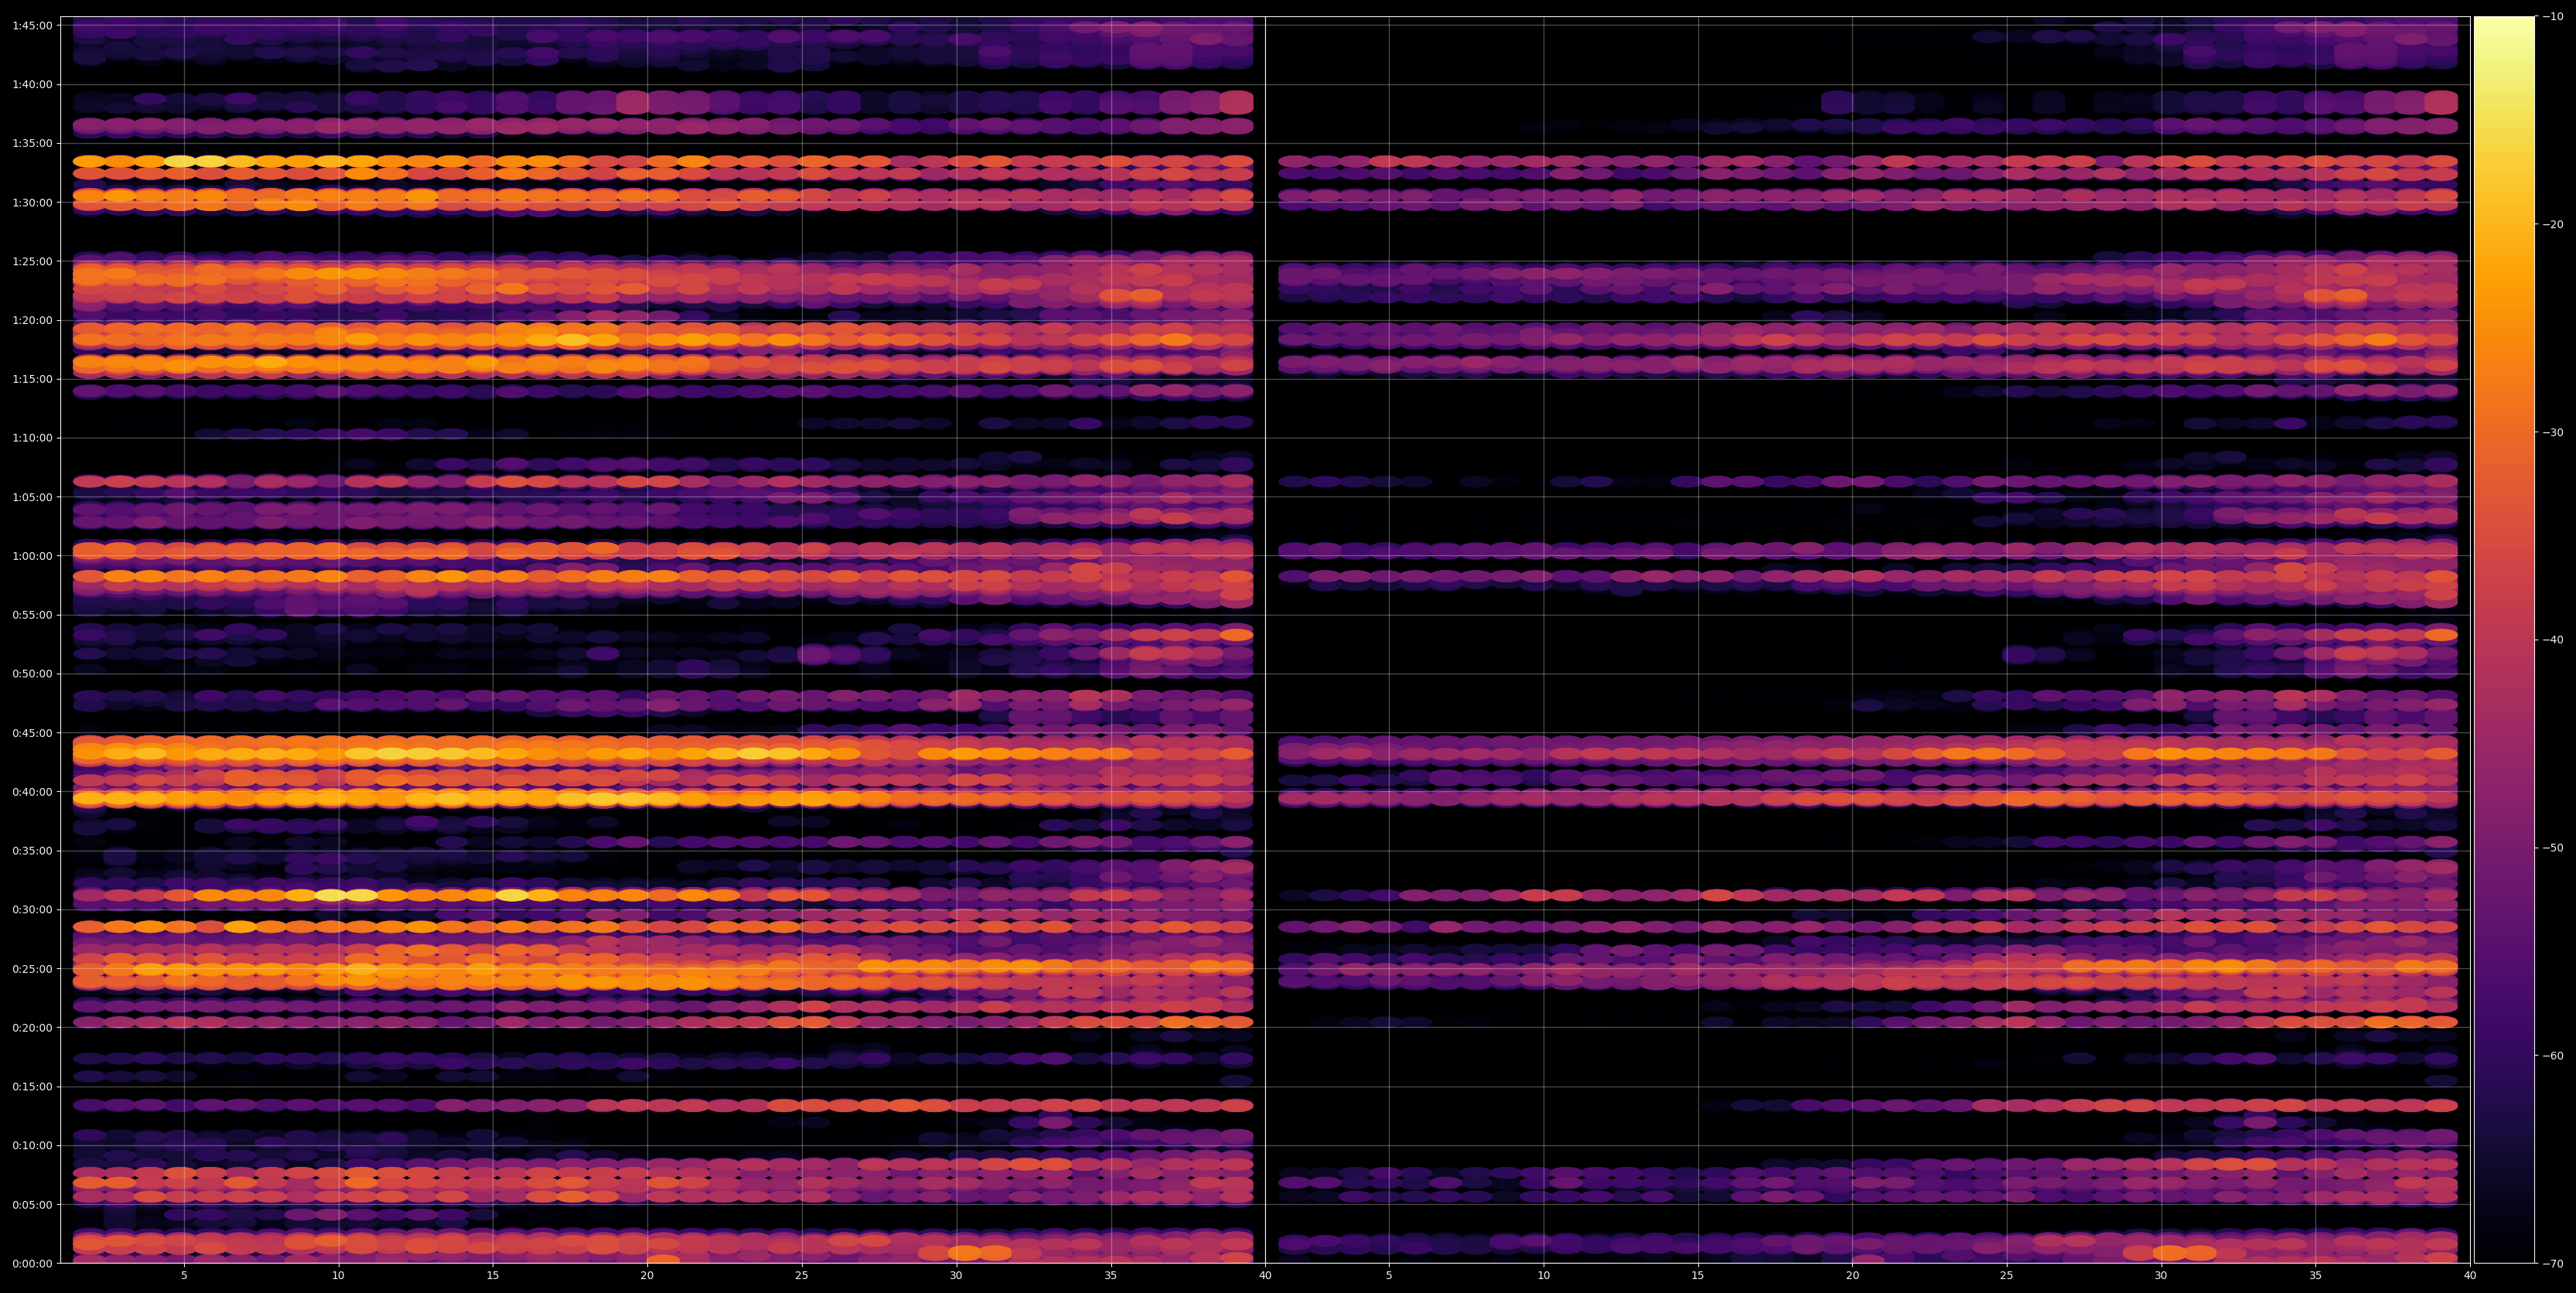Pick x-axis label 35 of the right heatmap
The image size is (2576, 1293).
coord(2316,1275)
